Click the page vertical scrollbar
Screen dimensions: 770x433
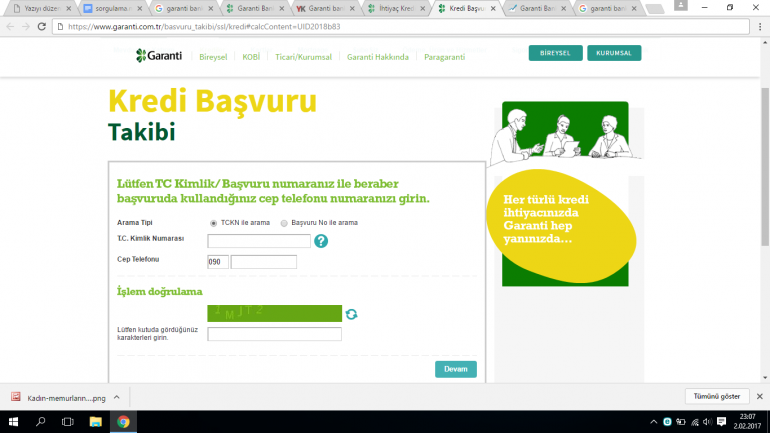pos(765,167)
